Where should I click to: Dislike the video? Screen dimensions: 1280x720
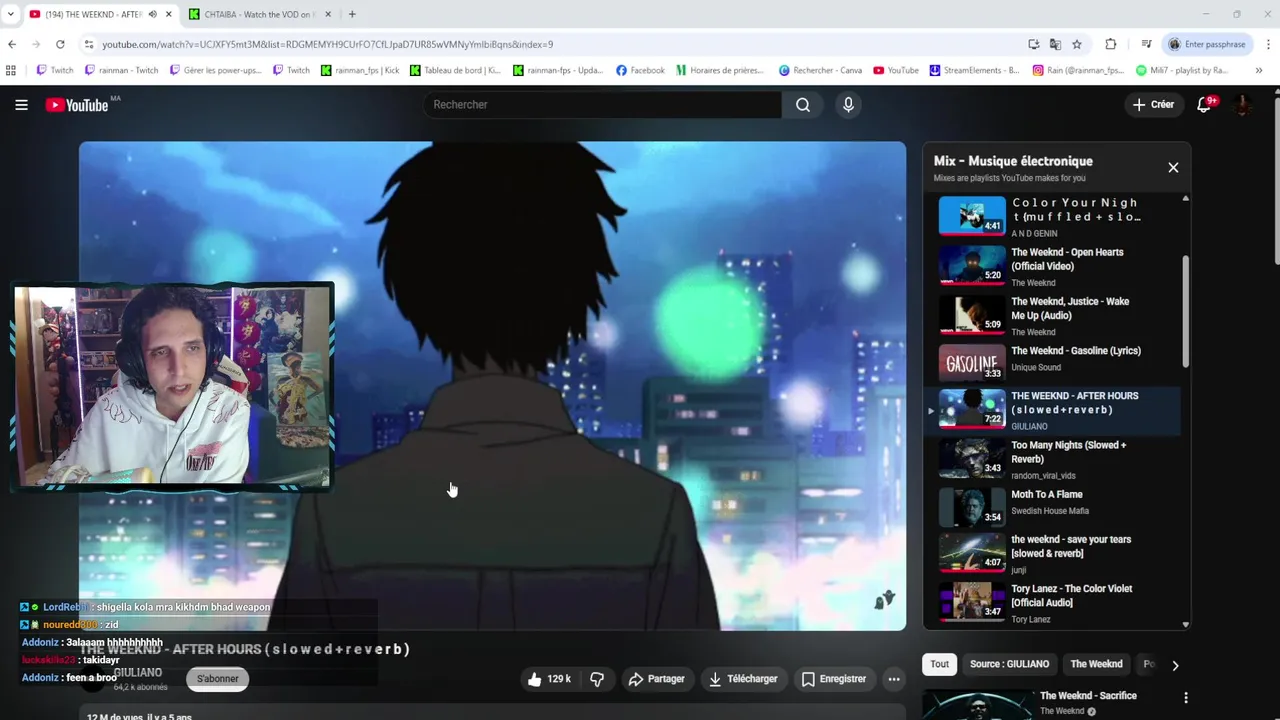597,679
